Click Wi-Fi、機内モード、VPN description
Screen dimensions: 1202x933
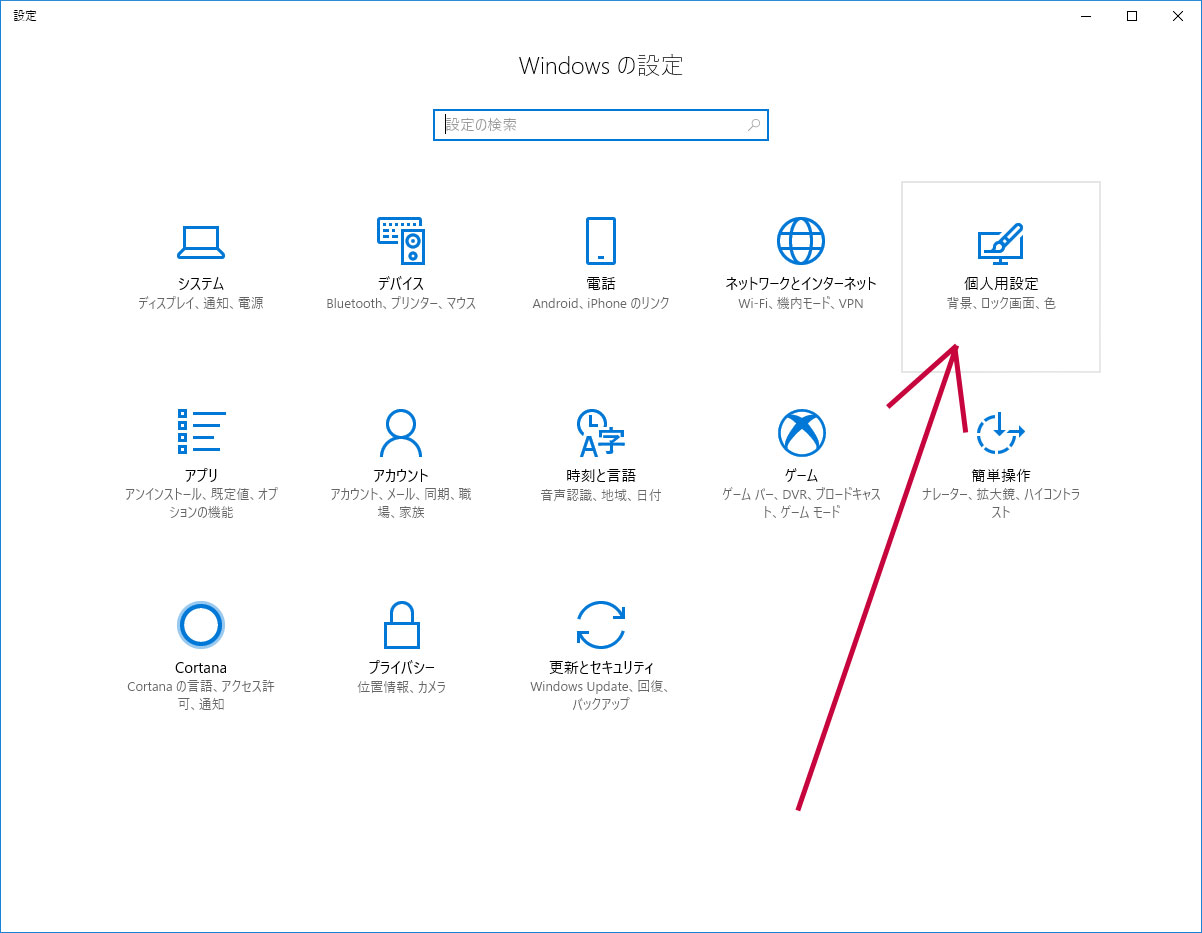tap(801, 303)
